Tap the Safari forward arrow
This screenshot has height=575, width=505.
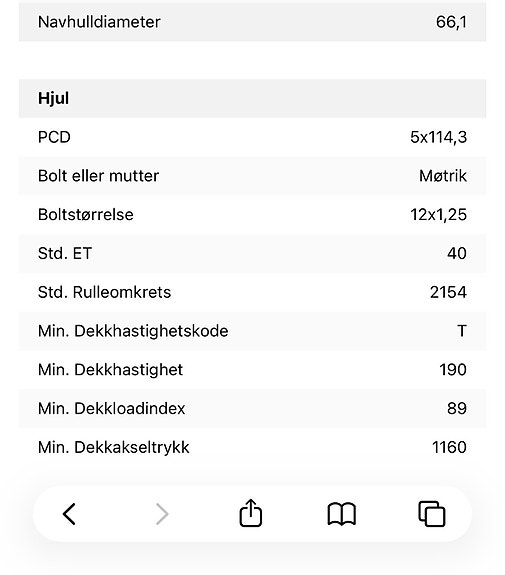click(x=162, y=514)
